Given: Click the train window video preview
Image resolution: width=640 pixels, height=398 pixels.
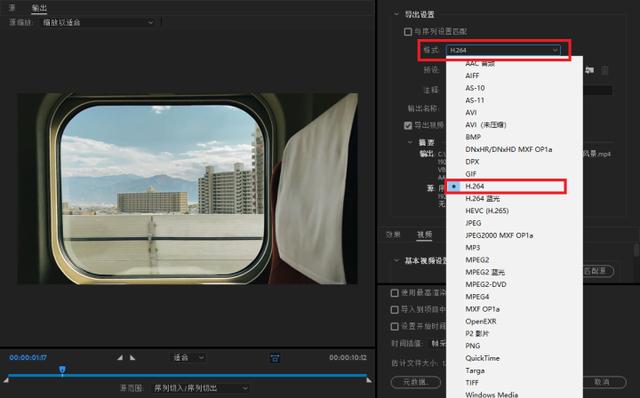Looking at the screenshot, I should [x=188, y=189].
